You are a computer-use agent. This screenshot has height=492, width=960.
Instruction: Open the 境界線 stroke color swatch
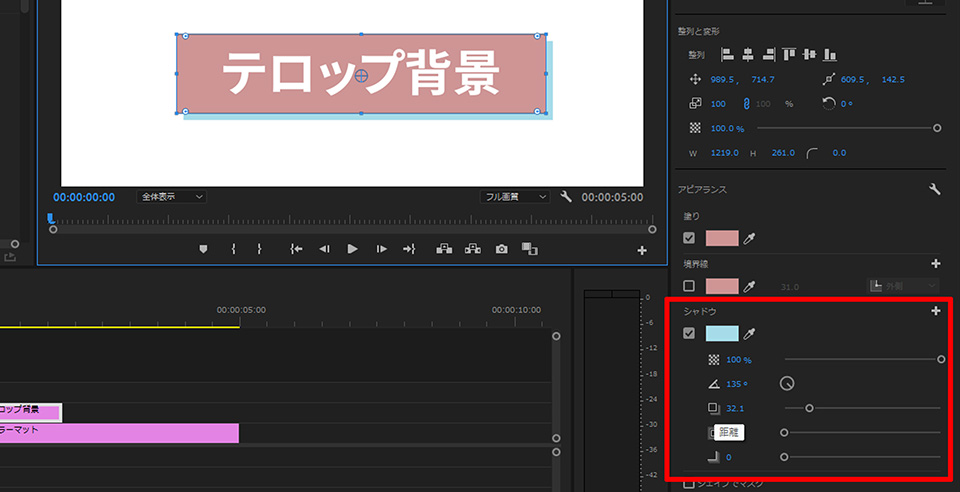tap(722, 286)
